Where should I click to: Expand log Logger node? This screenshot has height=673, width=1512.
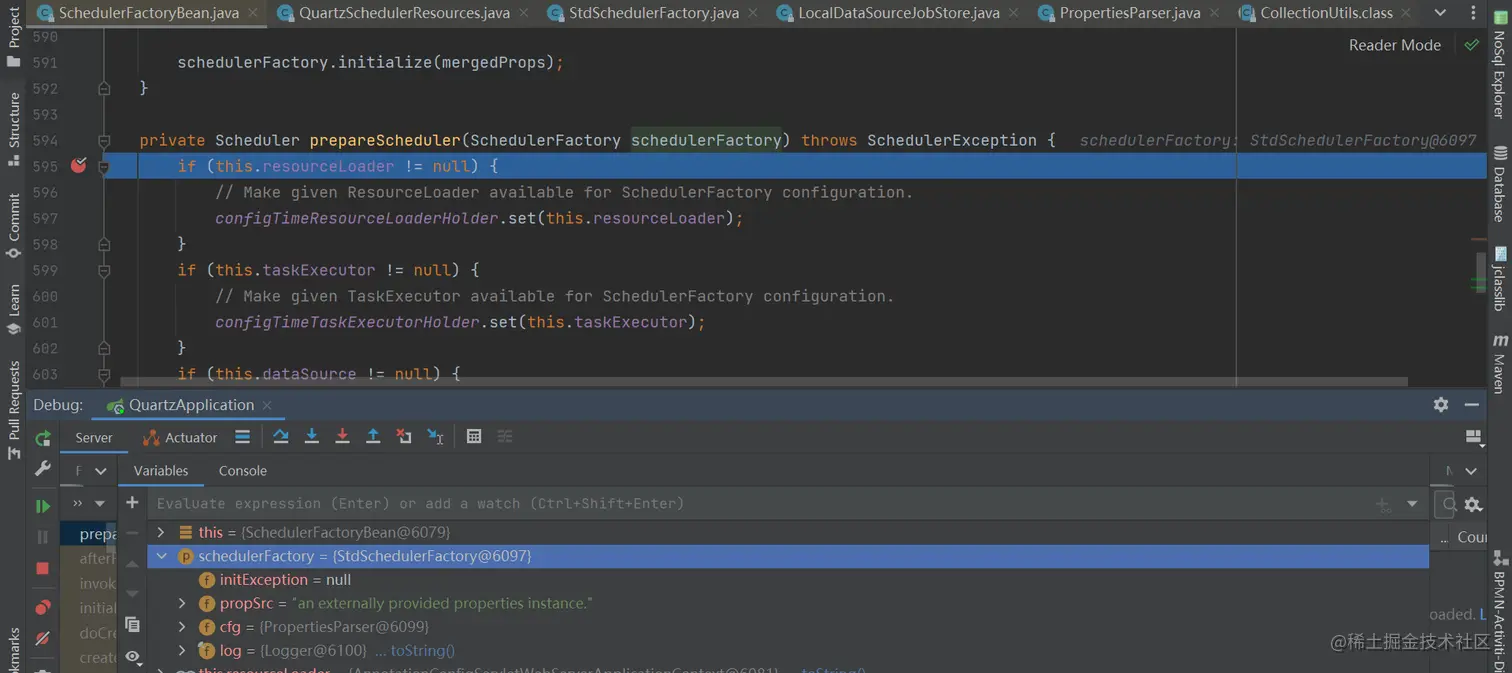(182, 650)
